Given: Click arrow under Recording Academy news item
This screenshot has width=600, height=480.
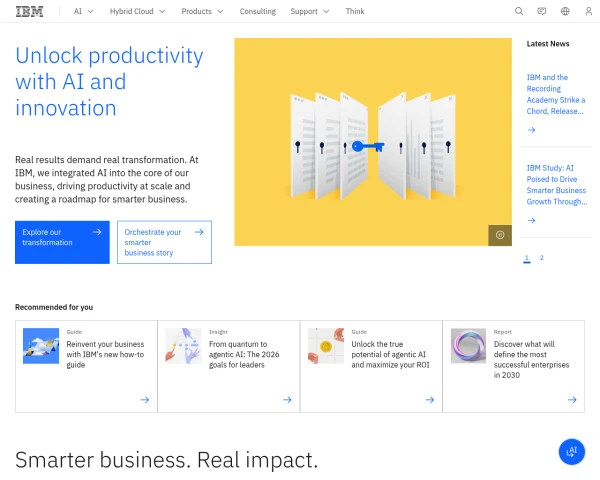Looking at the screenshot, I should pyautogui.click(x=532, y=130).
